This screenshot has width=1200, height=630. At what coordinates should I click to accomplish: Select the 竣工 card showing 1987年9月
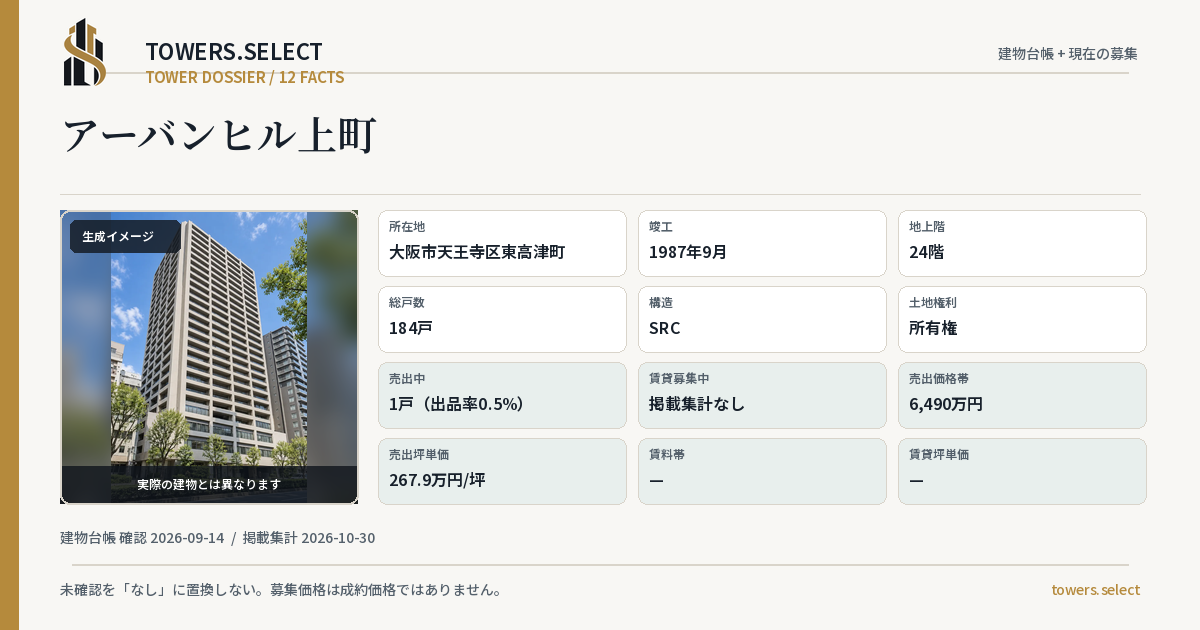click(x=762, y=243)
